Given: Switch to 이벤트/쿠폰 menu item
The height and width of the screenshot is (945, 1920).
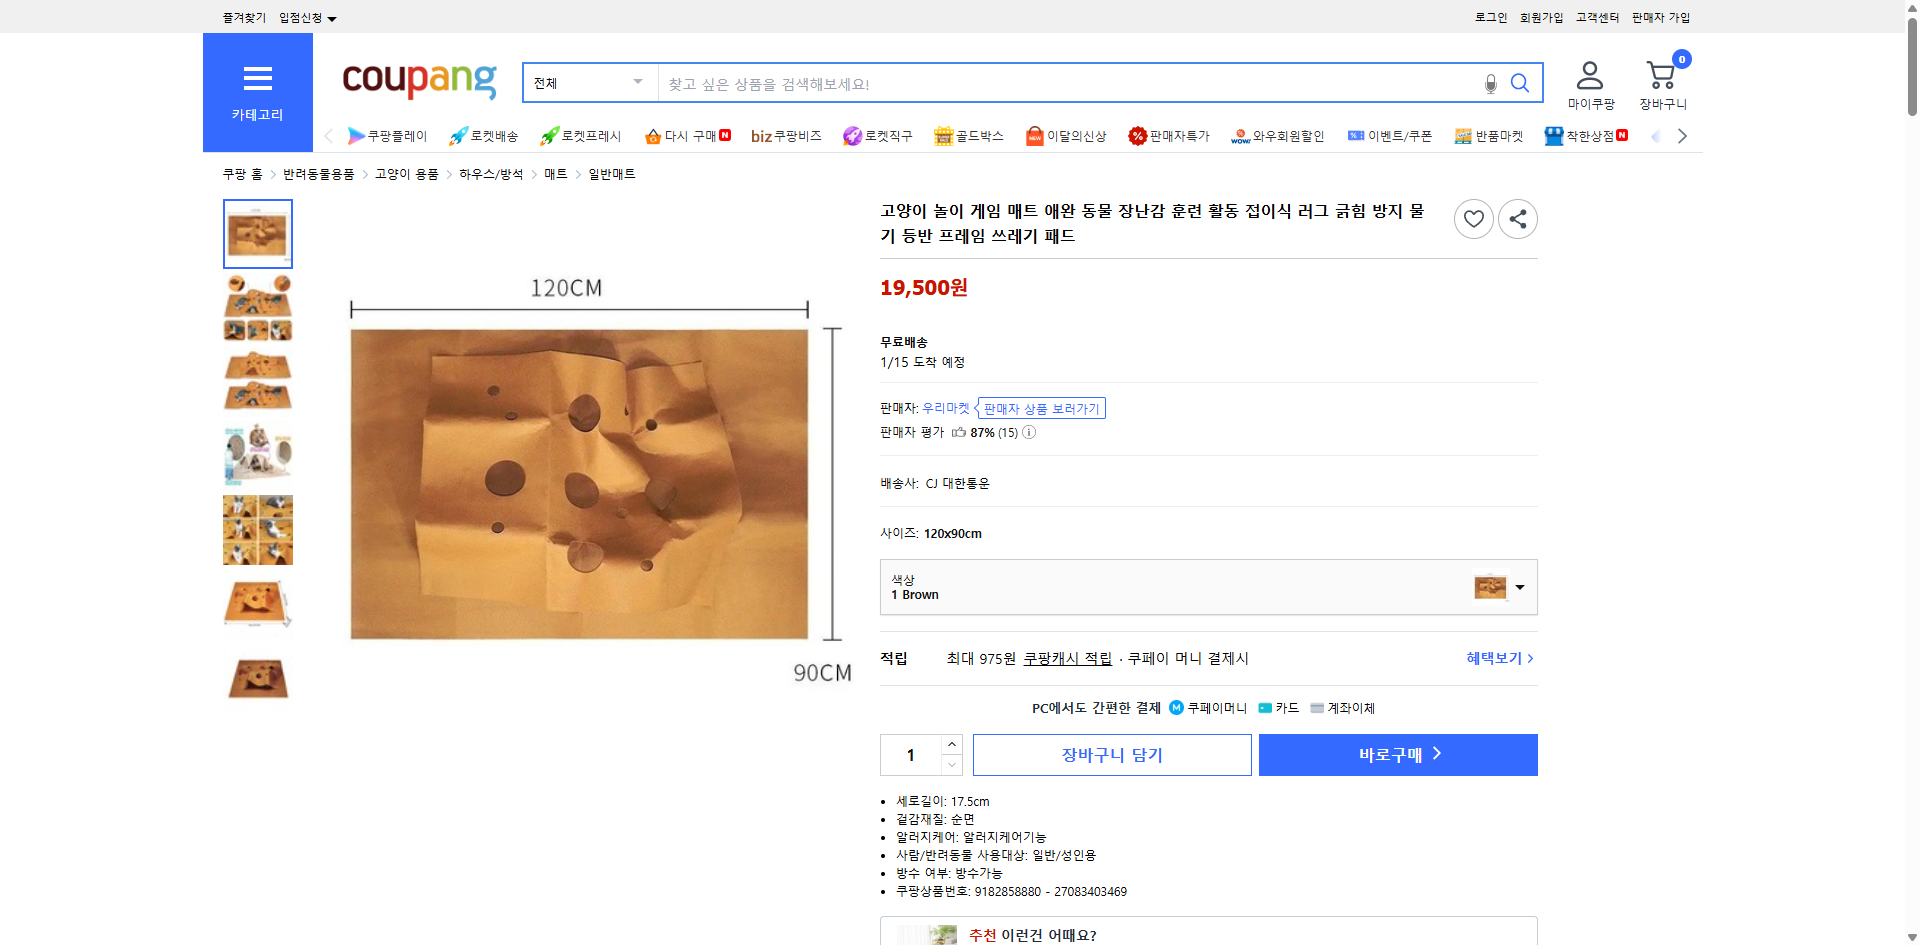Looking at the screenshot, I should coord(1392,135).
